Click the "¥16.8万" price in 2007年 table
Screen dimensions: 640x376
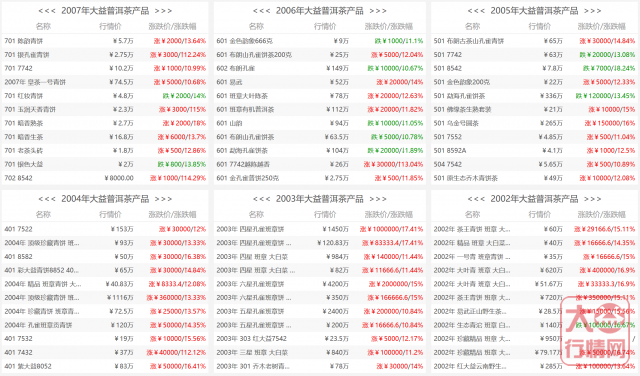tap(121, 137)
